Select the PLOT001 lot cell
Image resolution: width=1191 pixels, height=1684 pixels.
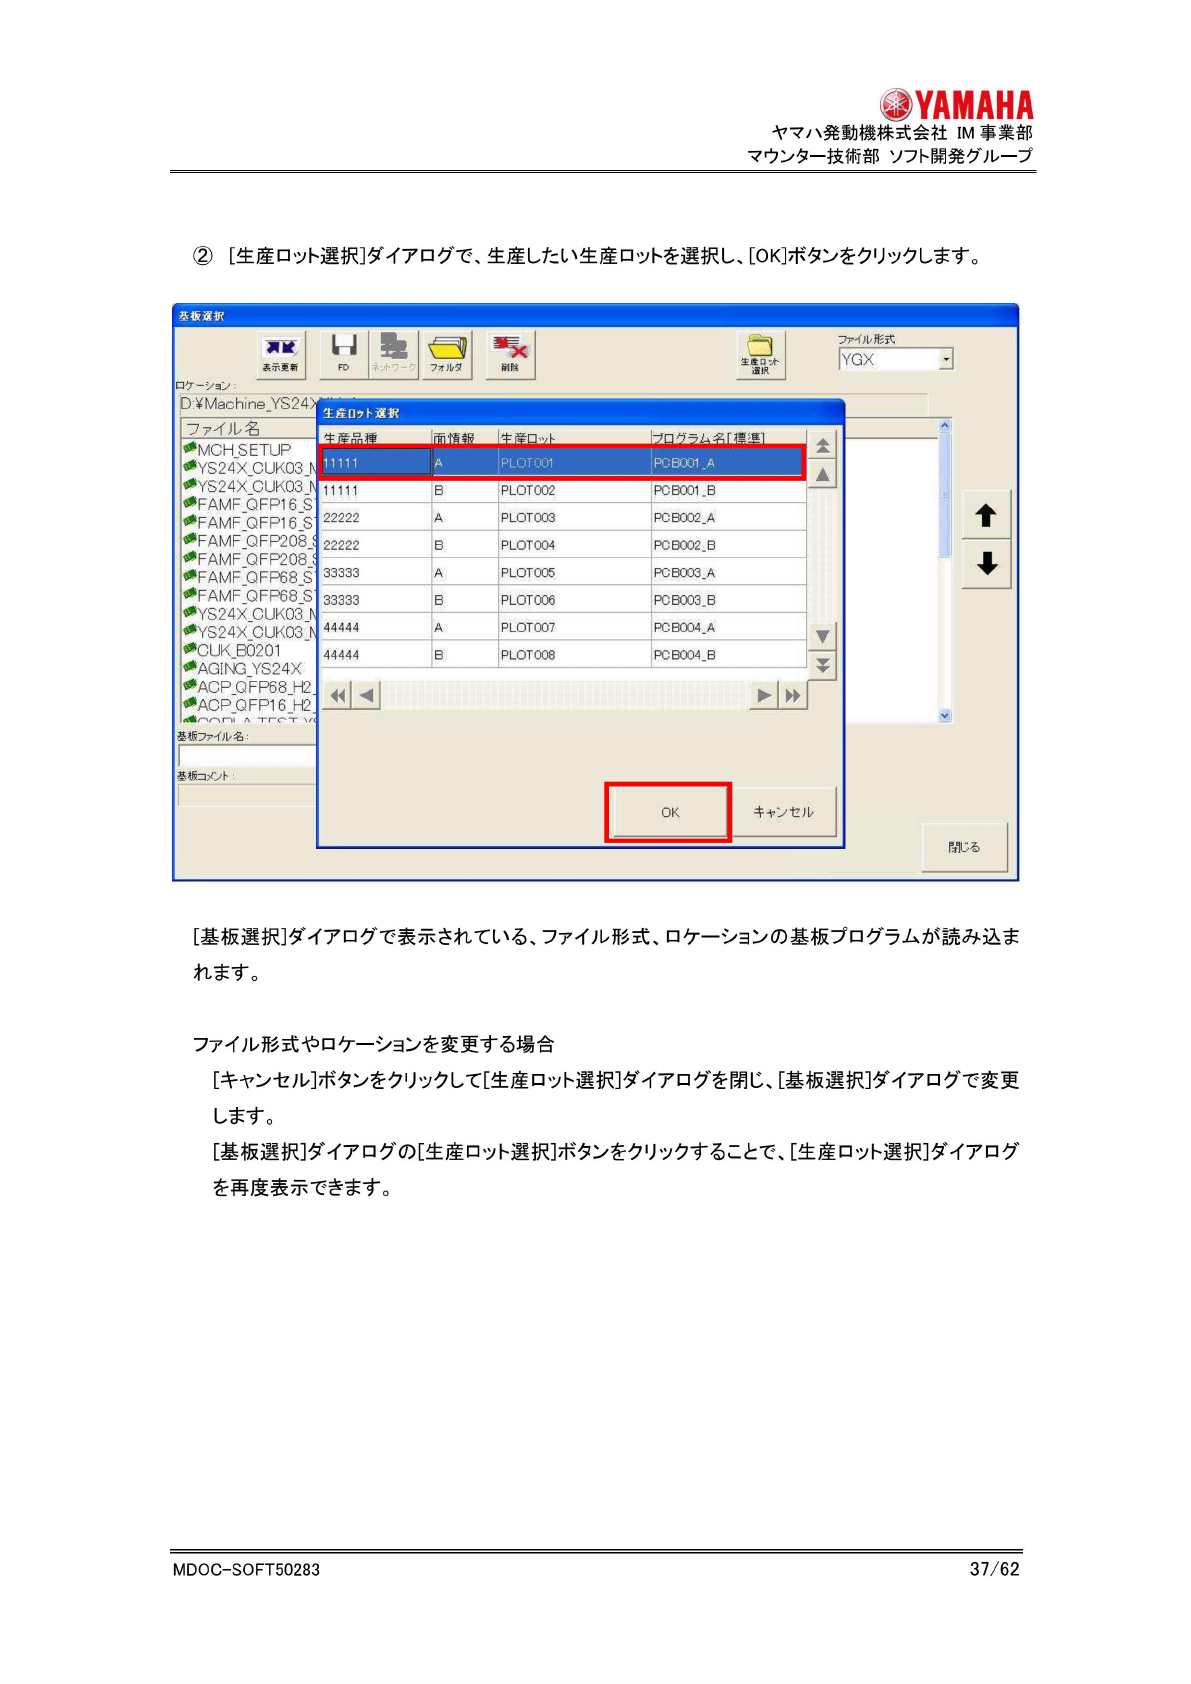click(x=574, y=463)
